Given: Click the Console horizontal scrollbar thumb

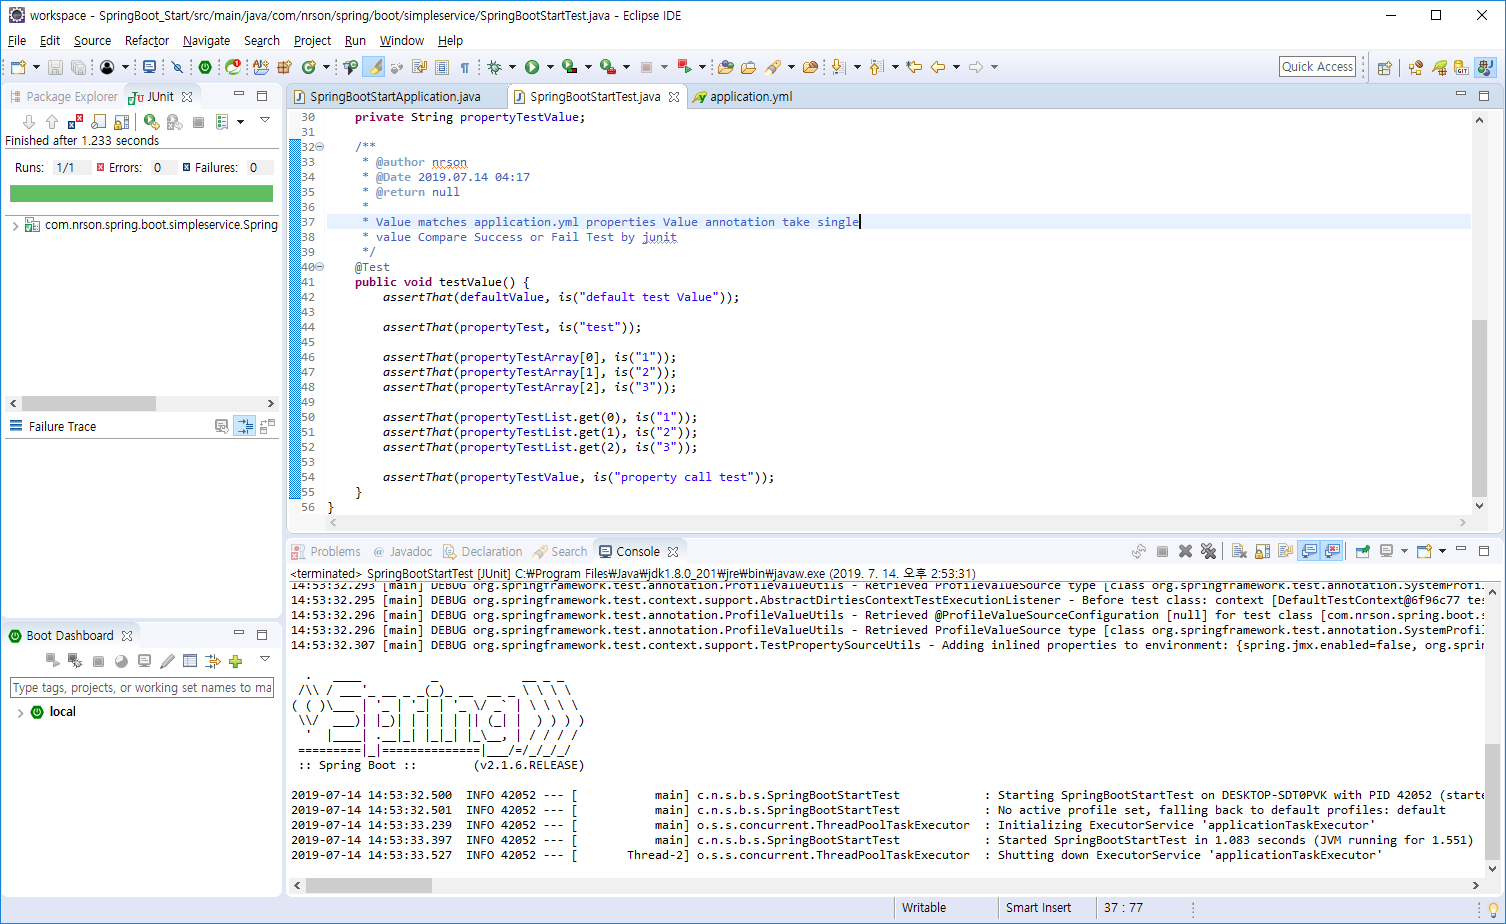Looking at the screenshot, I should [369, 886].
